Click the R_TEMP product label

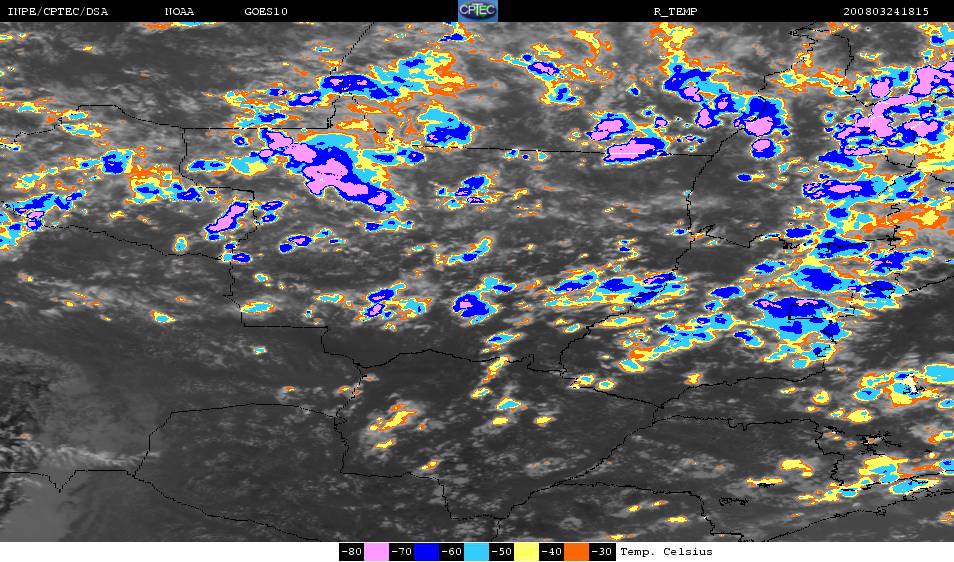point(675,12)
